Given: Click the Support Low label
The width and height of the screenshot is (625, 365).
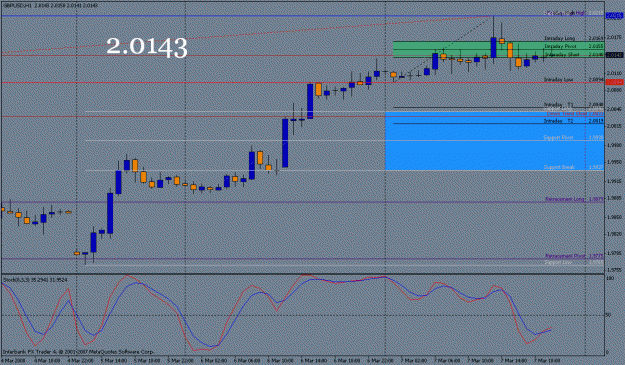Looking at the screenshot, I should (558, 262).
